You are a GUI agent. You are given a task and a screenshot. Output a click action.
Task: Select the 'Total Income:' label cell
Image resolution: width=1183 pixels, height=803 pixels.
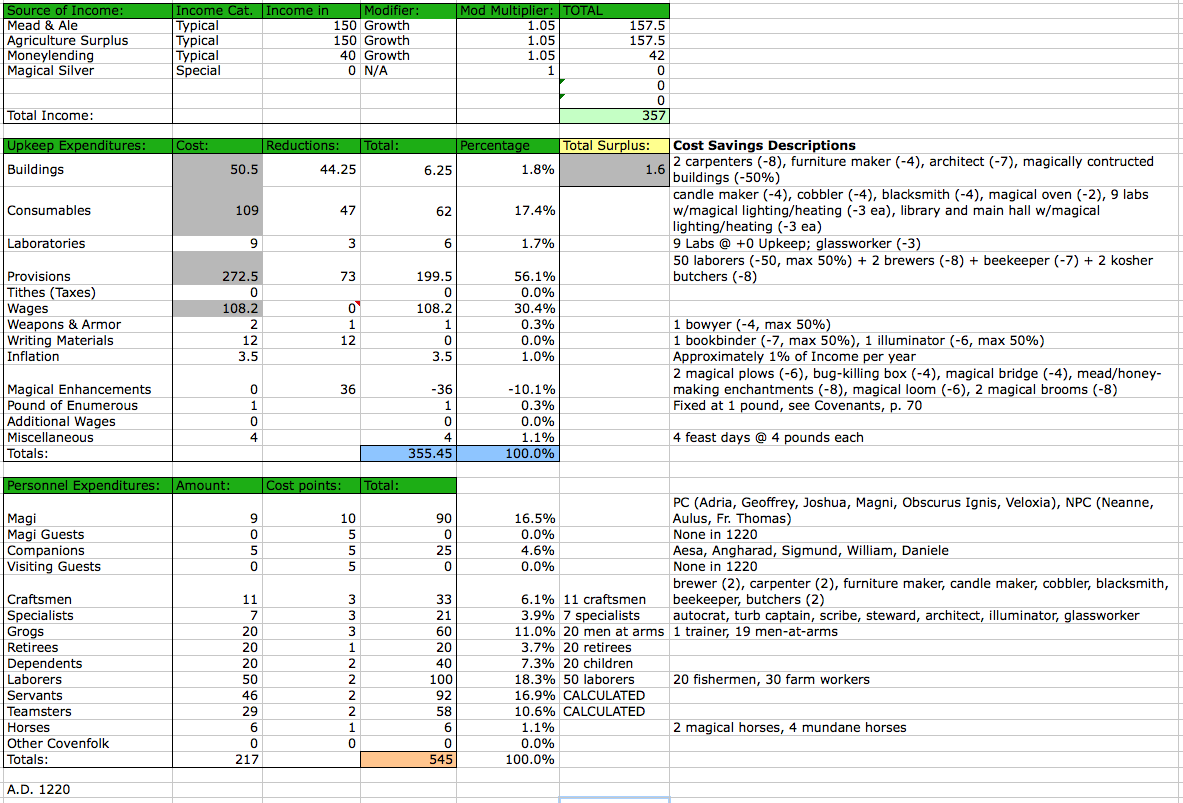(88, 116)
